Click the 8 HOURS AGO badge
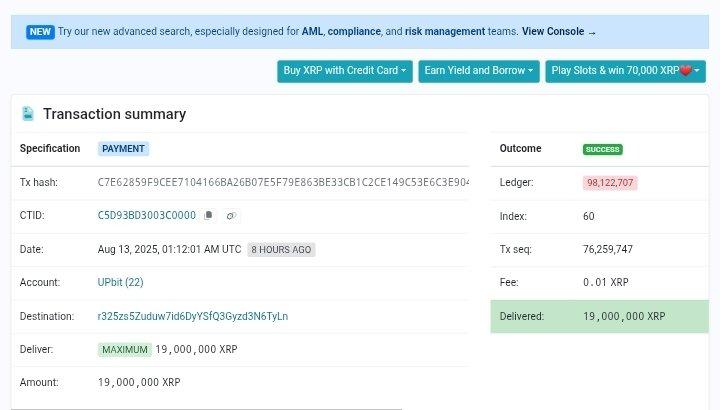720x410 pixels. (x=281, y=250)
